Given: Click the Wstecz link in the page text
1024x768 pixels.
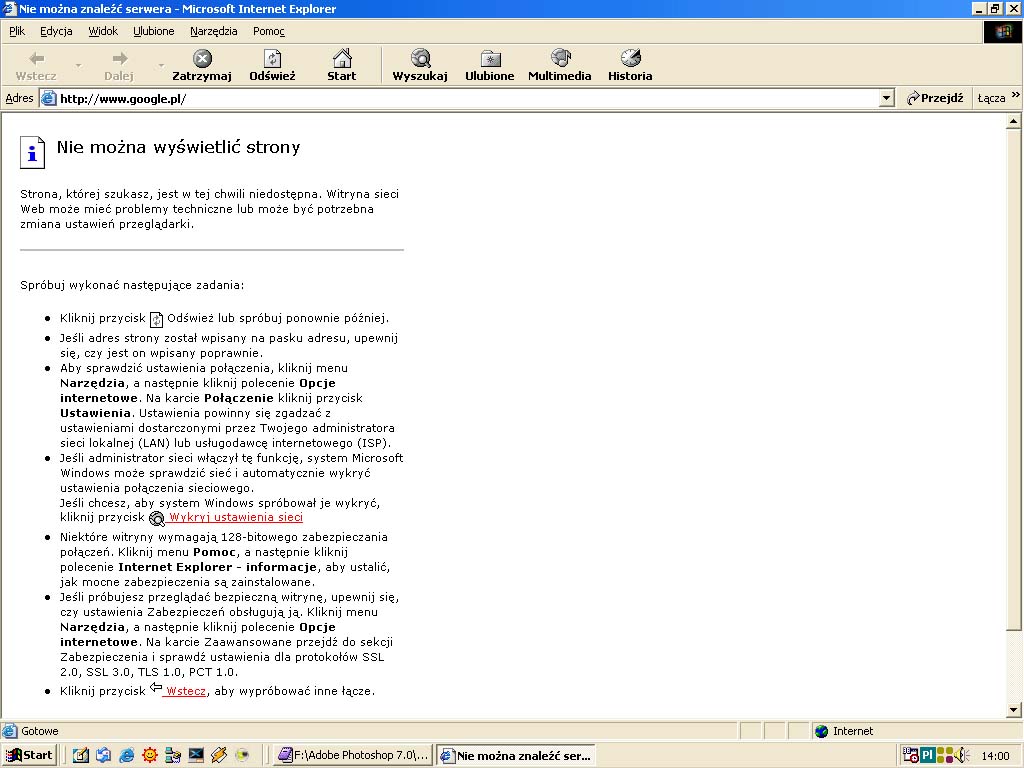Looking at the screenshot, I should pyautogui.click(x=185, y=691).
